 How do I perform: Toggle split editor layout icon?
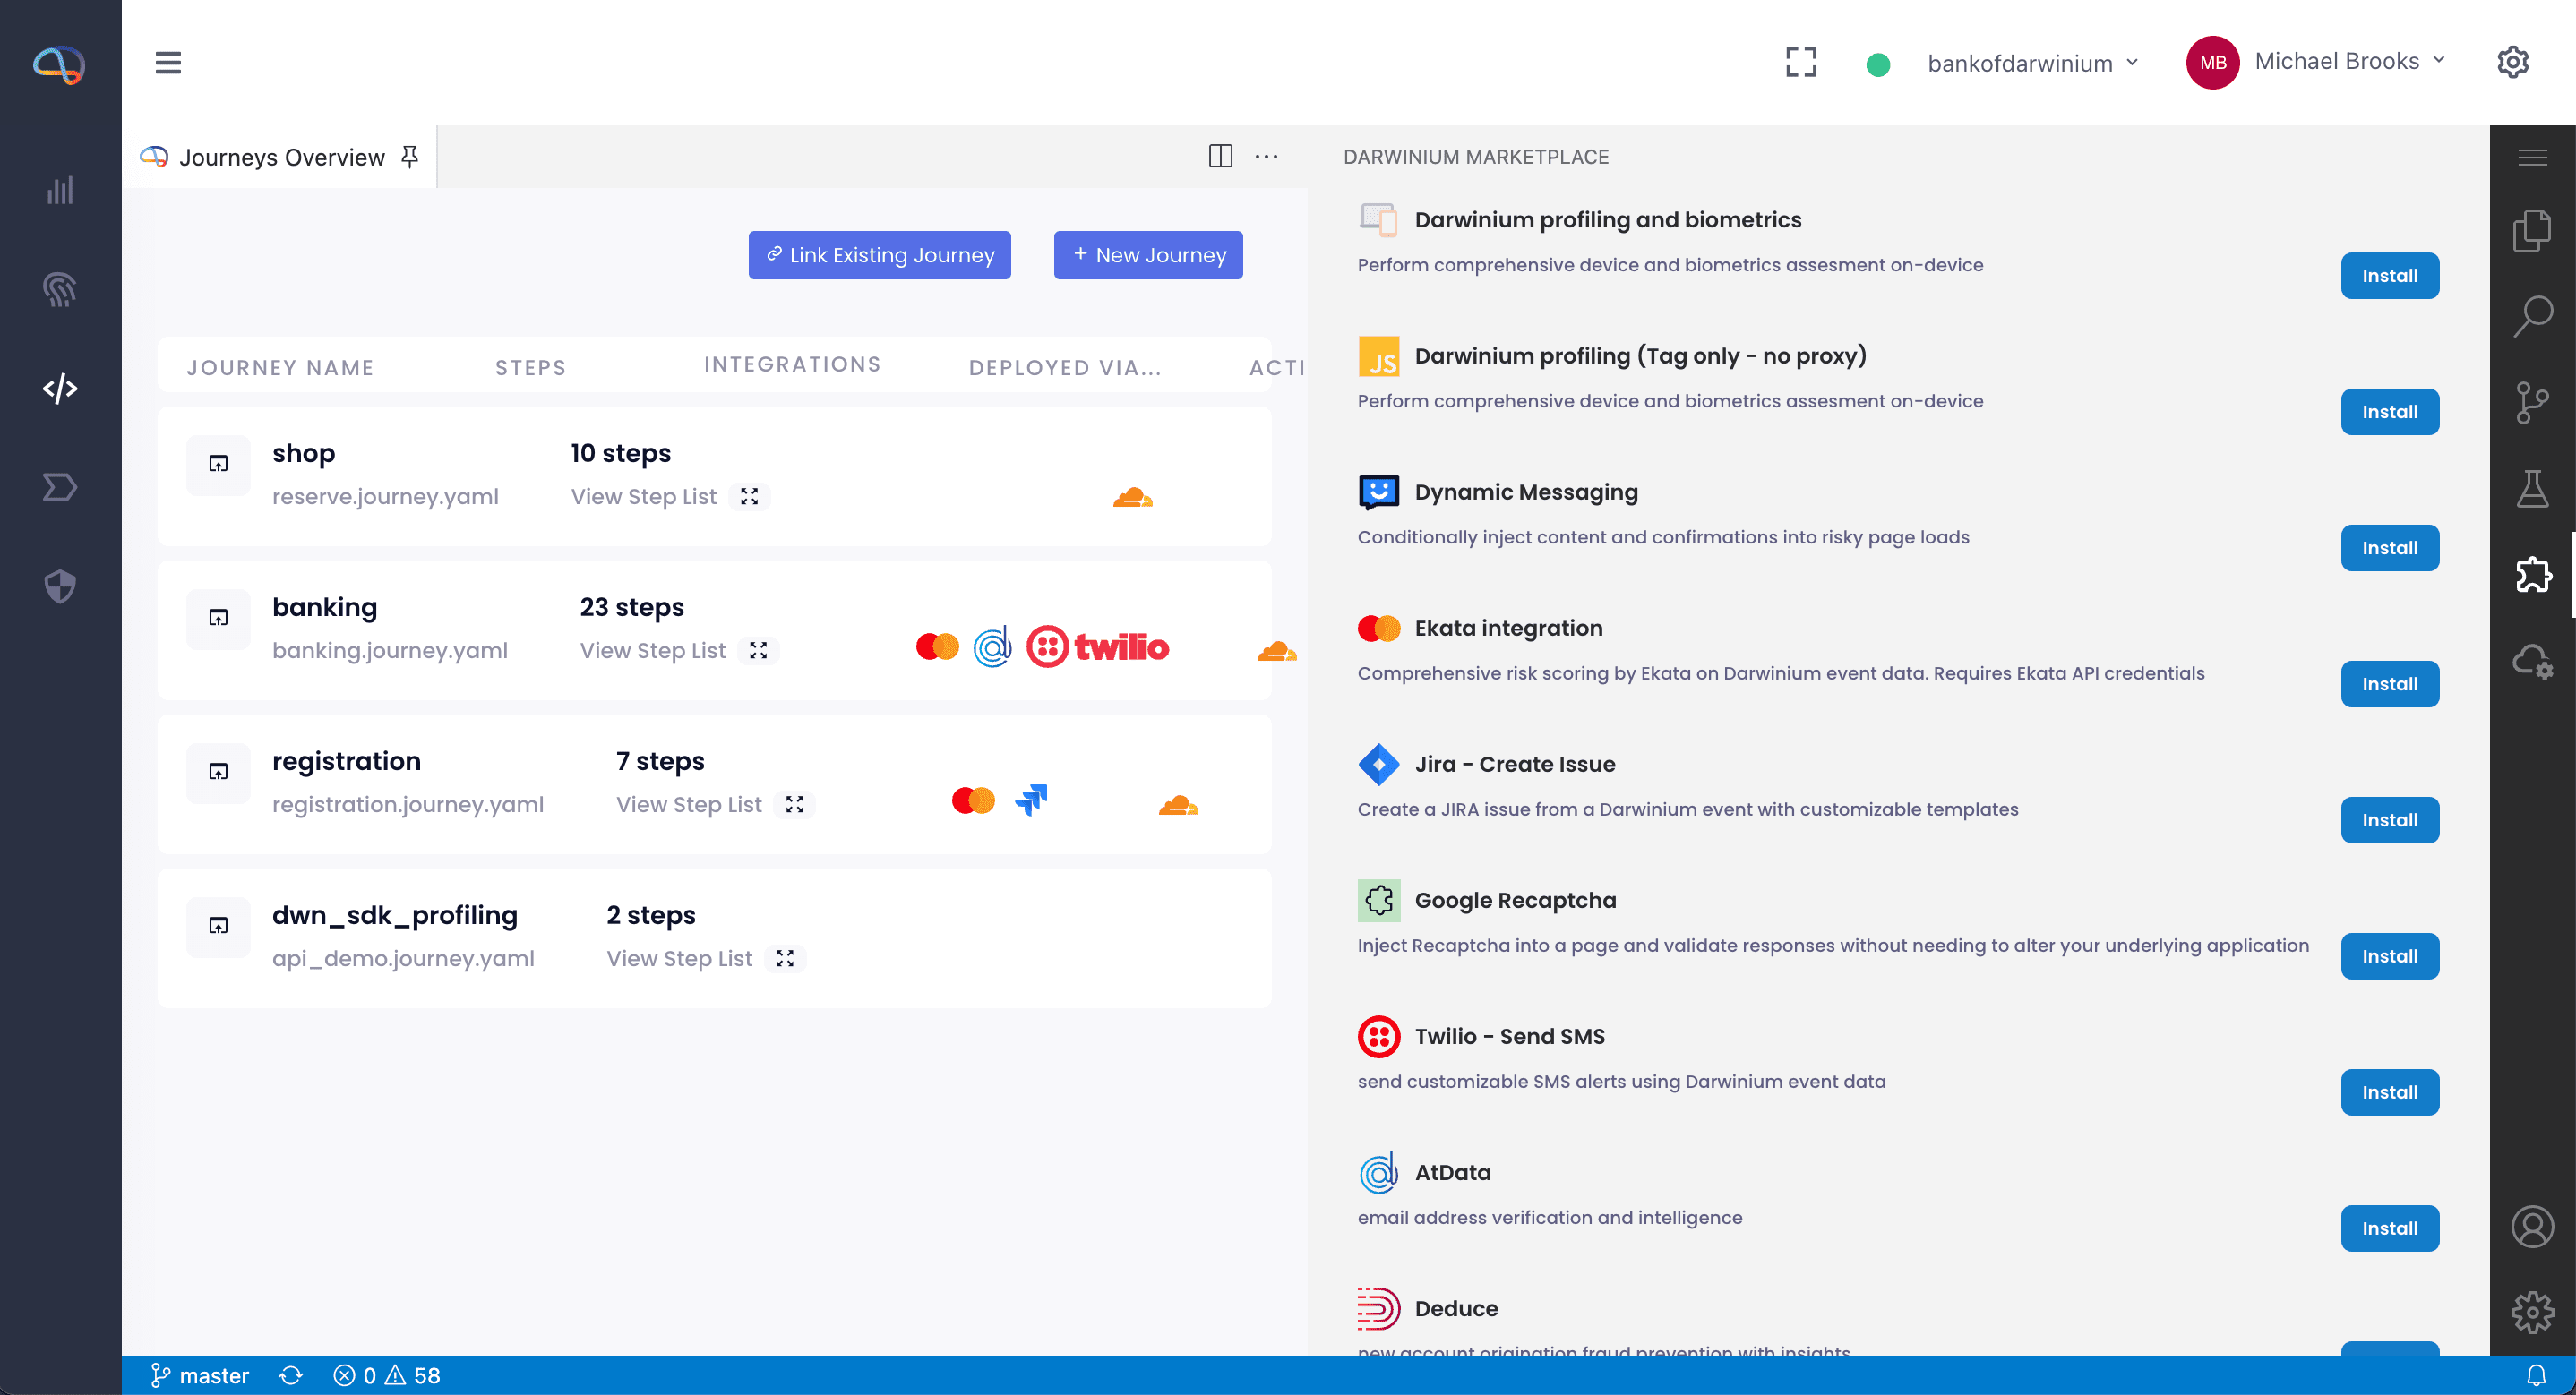[x=1220, y=156]
